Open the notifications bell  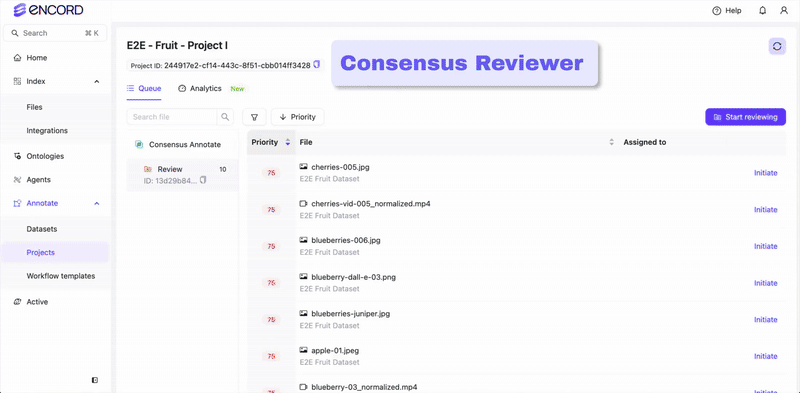coord(763,10)
